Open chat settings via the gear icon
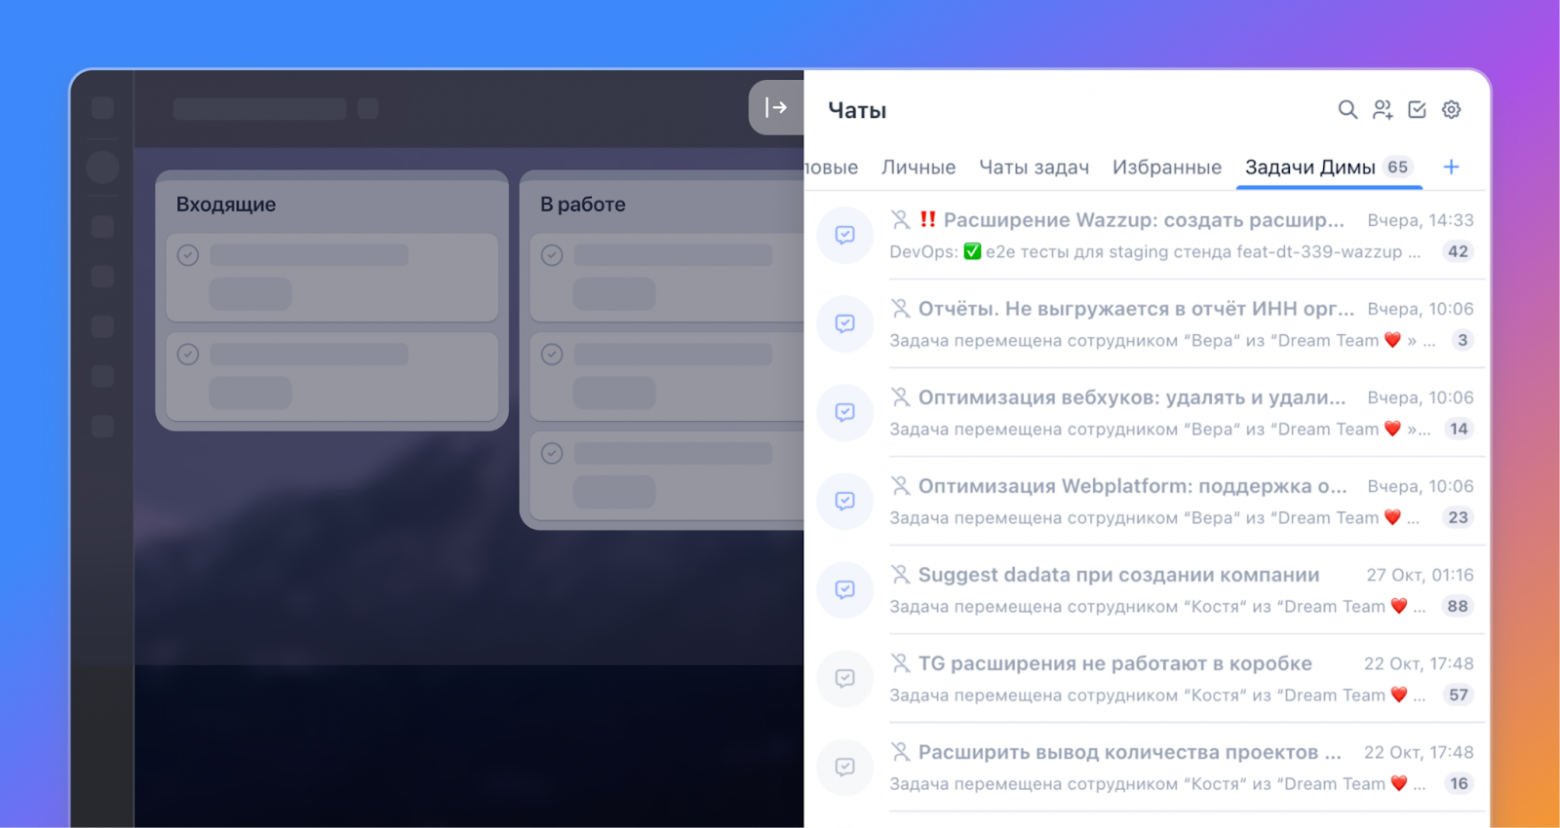1560x828 pixels. coord(1450,110)
